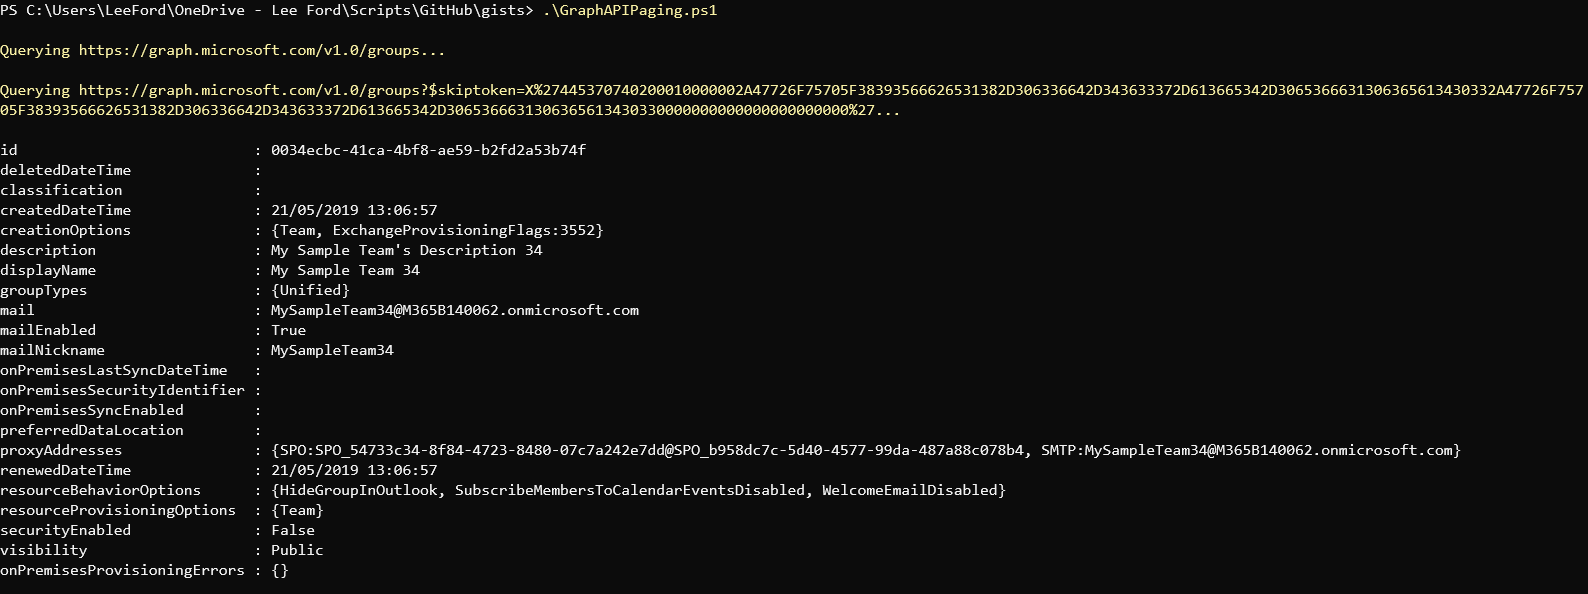Click the mailEnabled True value
Image resolution: width=1588 pixels, height=594 pixels.
(288, 330)
